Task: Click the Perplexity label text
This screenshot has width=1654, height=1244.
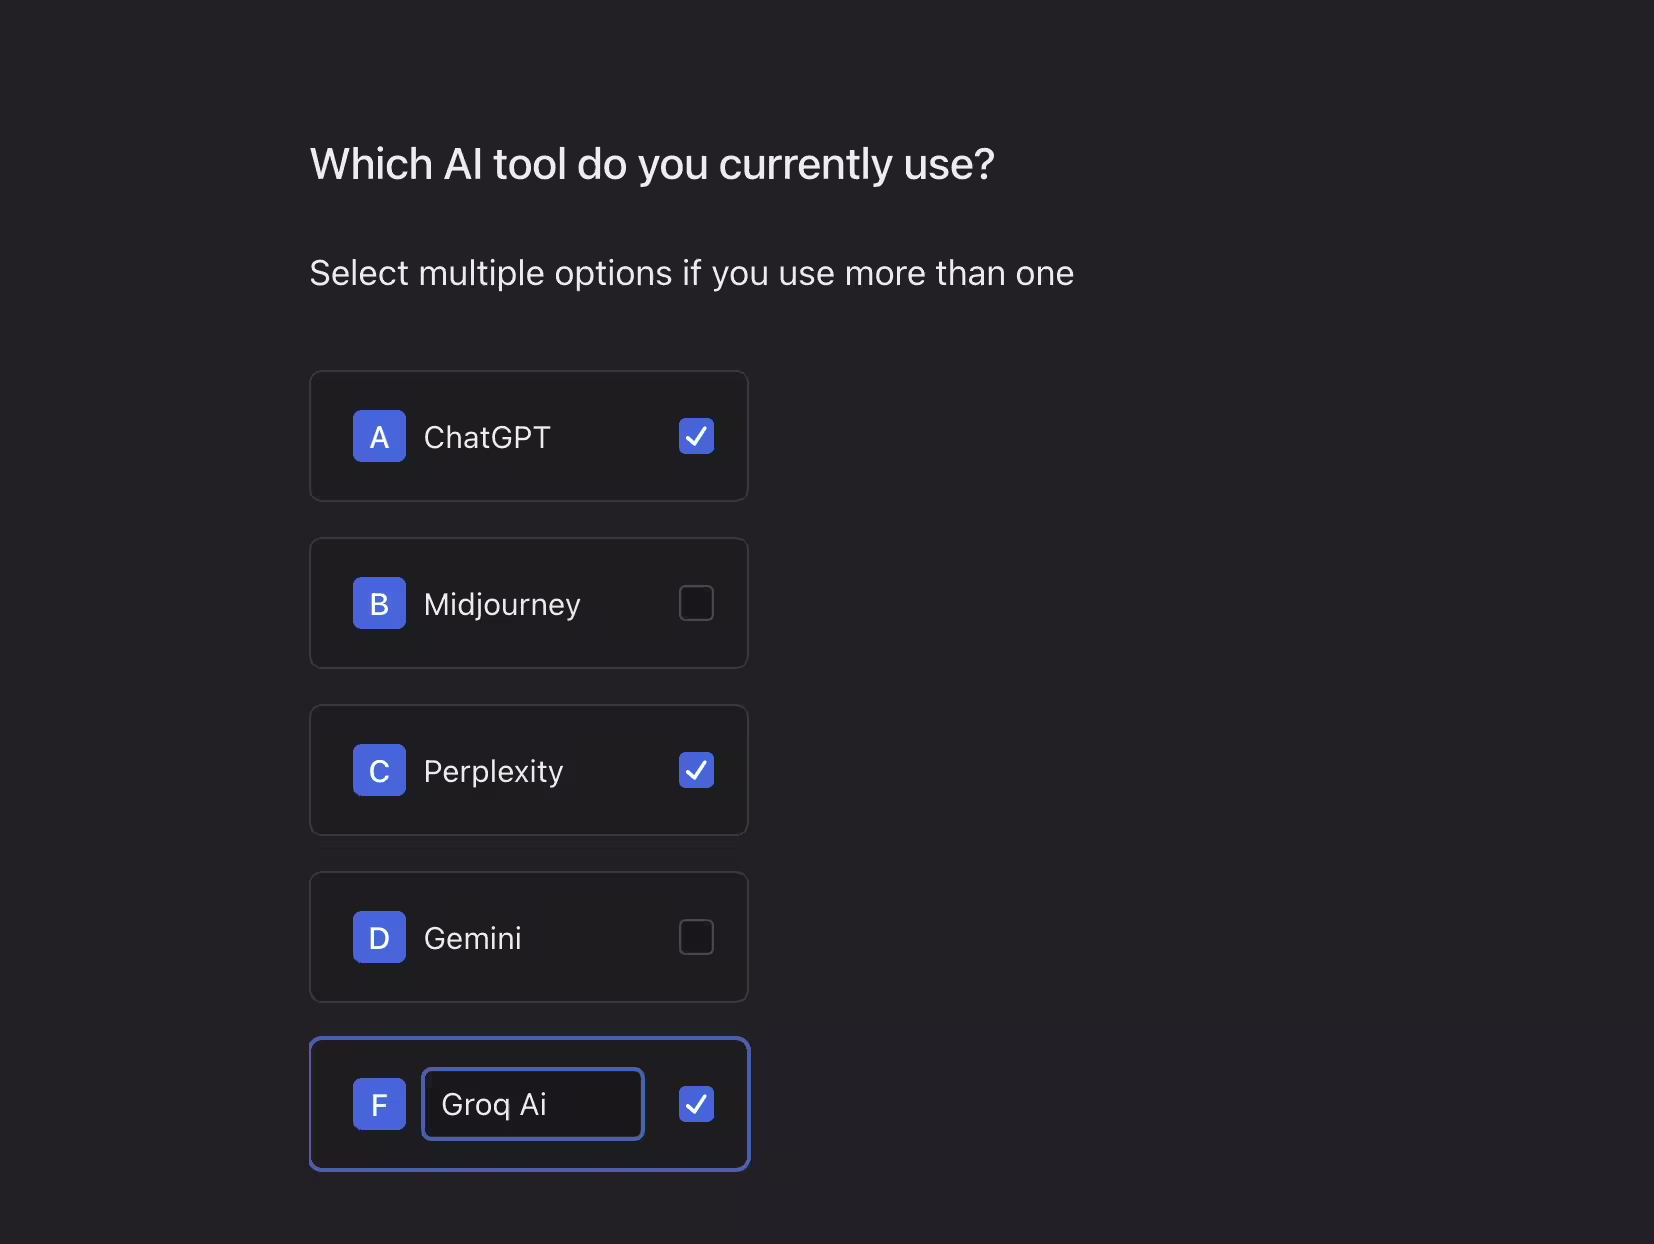Action: click(493, 771)
